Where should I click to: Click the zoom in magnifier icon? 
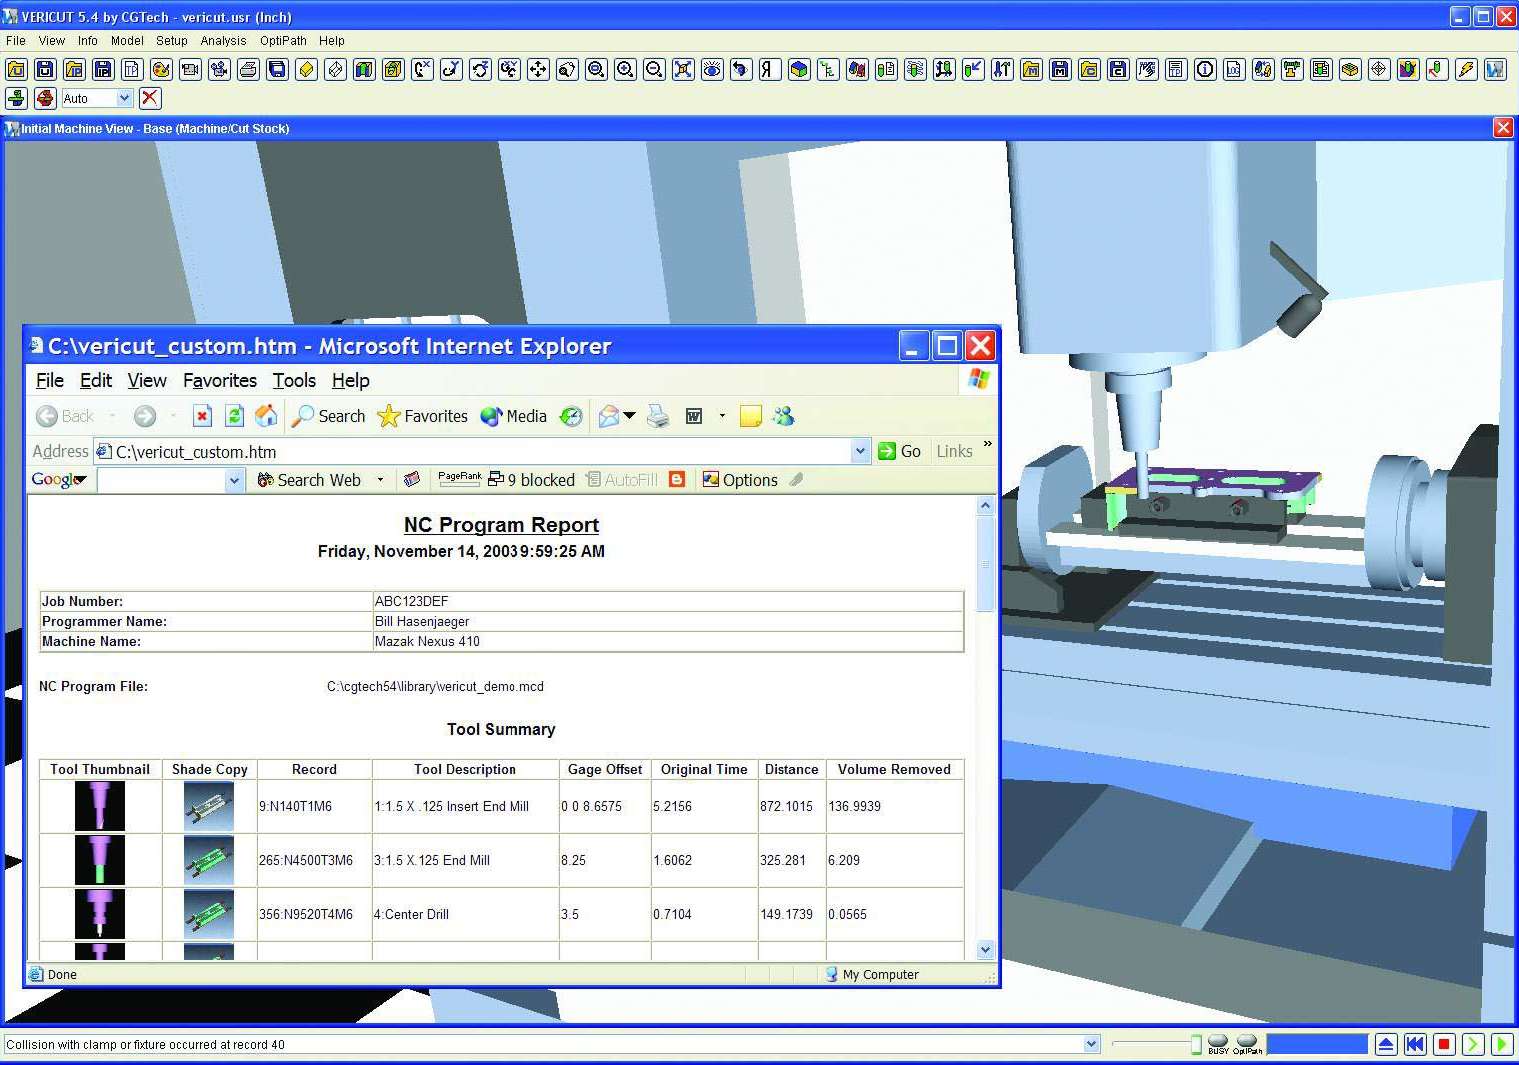click(x=625, y=69)
